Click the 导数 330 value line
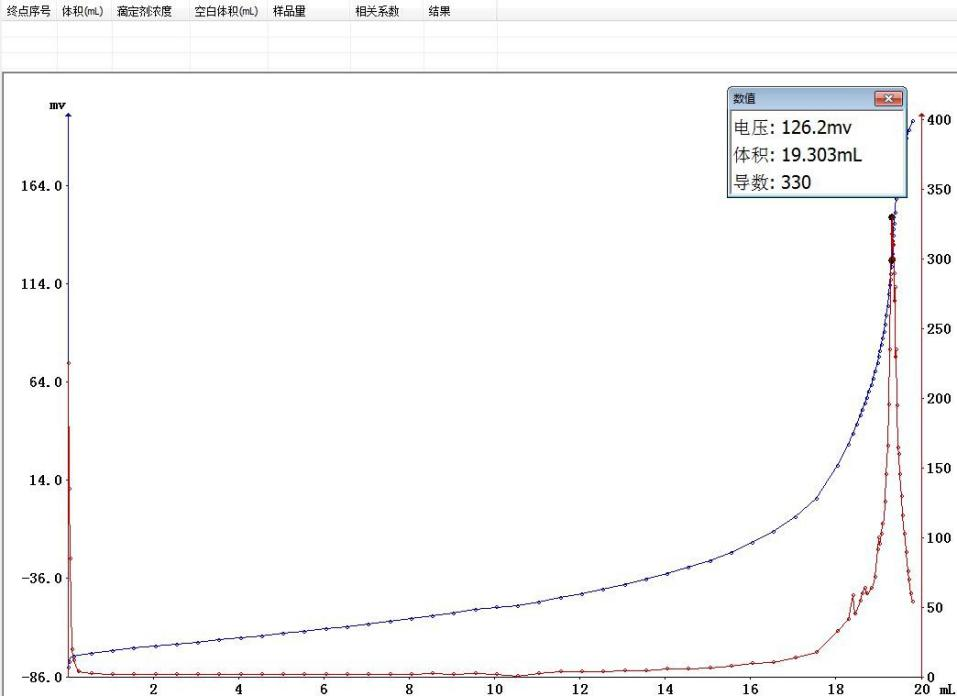Image resolution: width=957 pixels, height=696 pixels. (x=772, y=182)
